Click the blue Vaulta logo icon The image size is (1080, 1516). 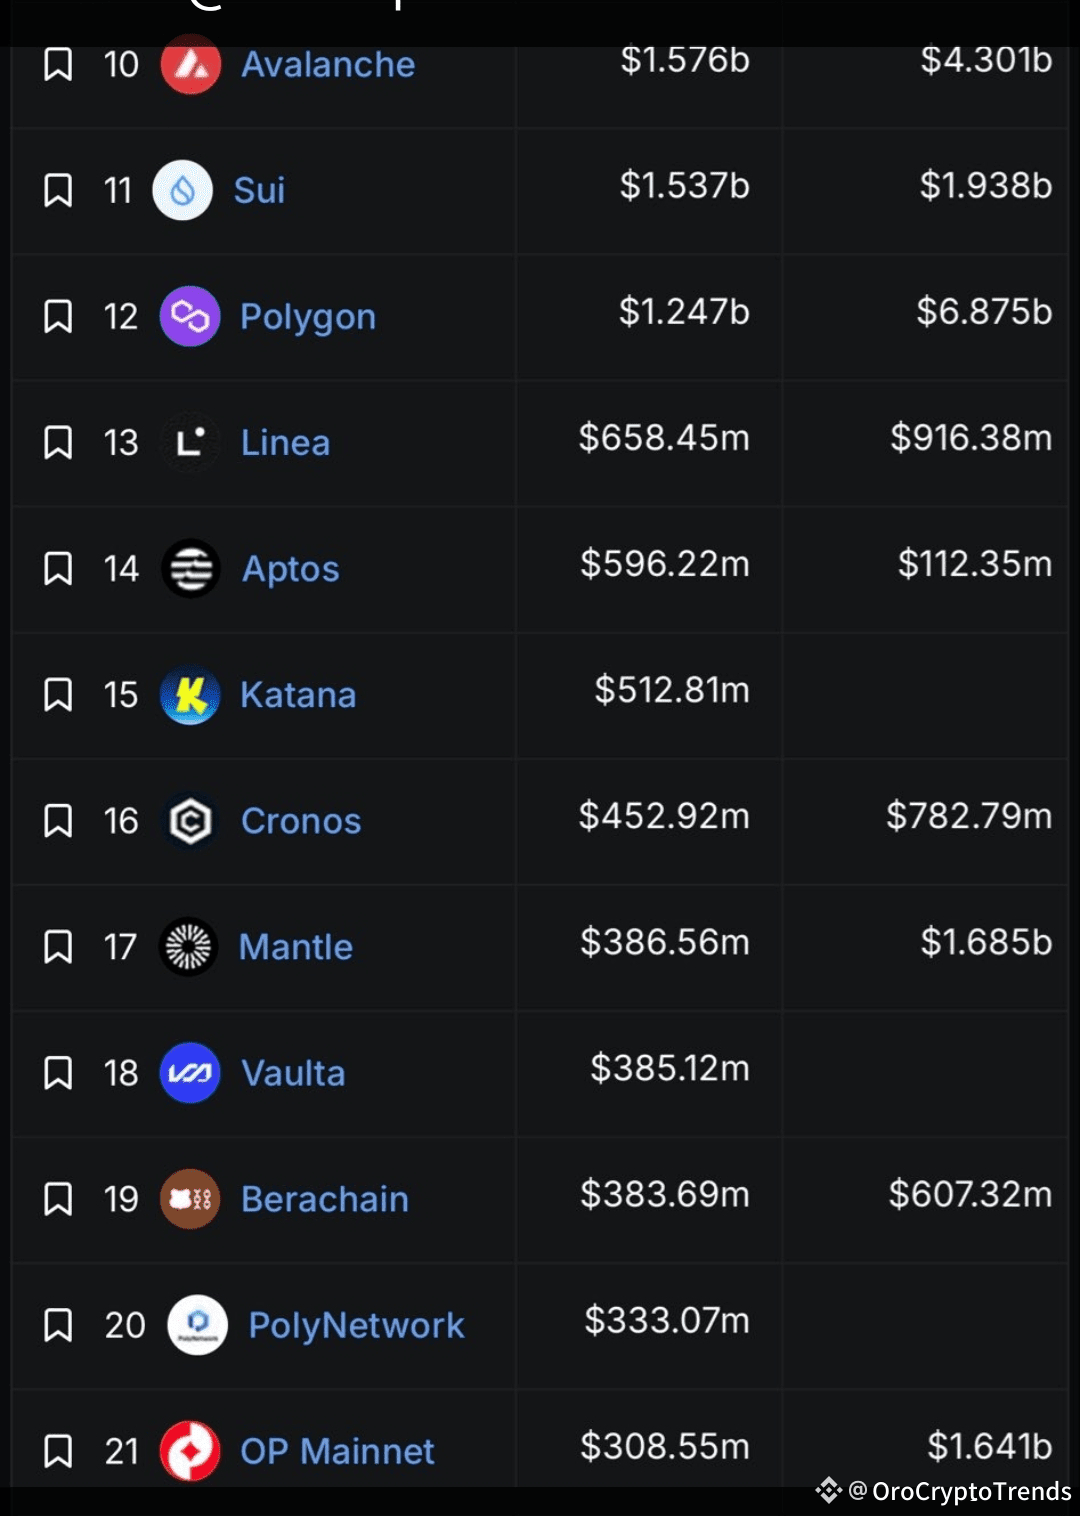tap(190, 1073)
